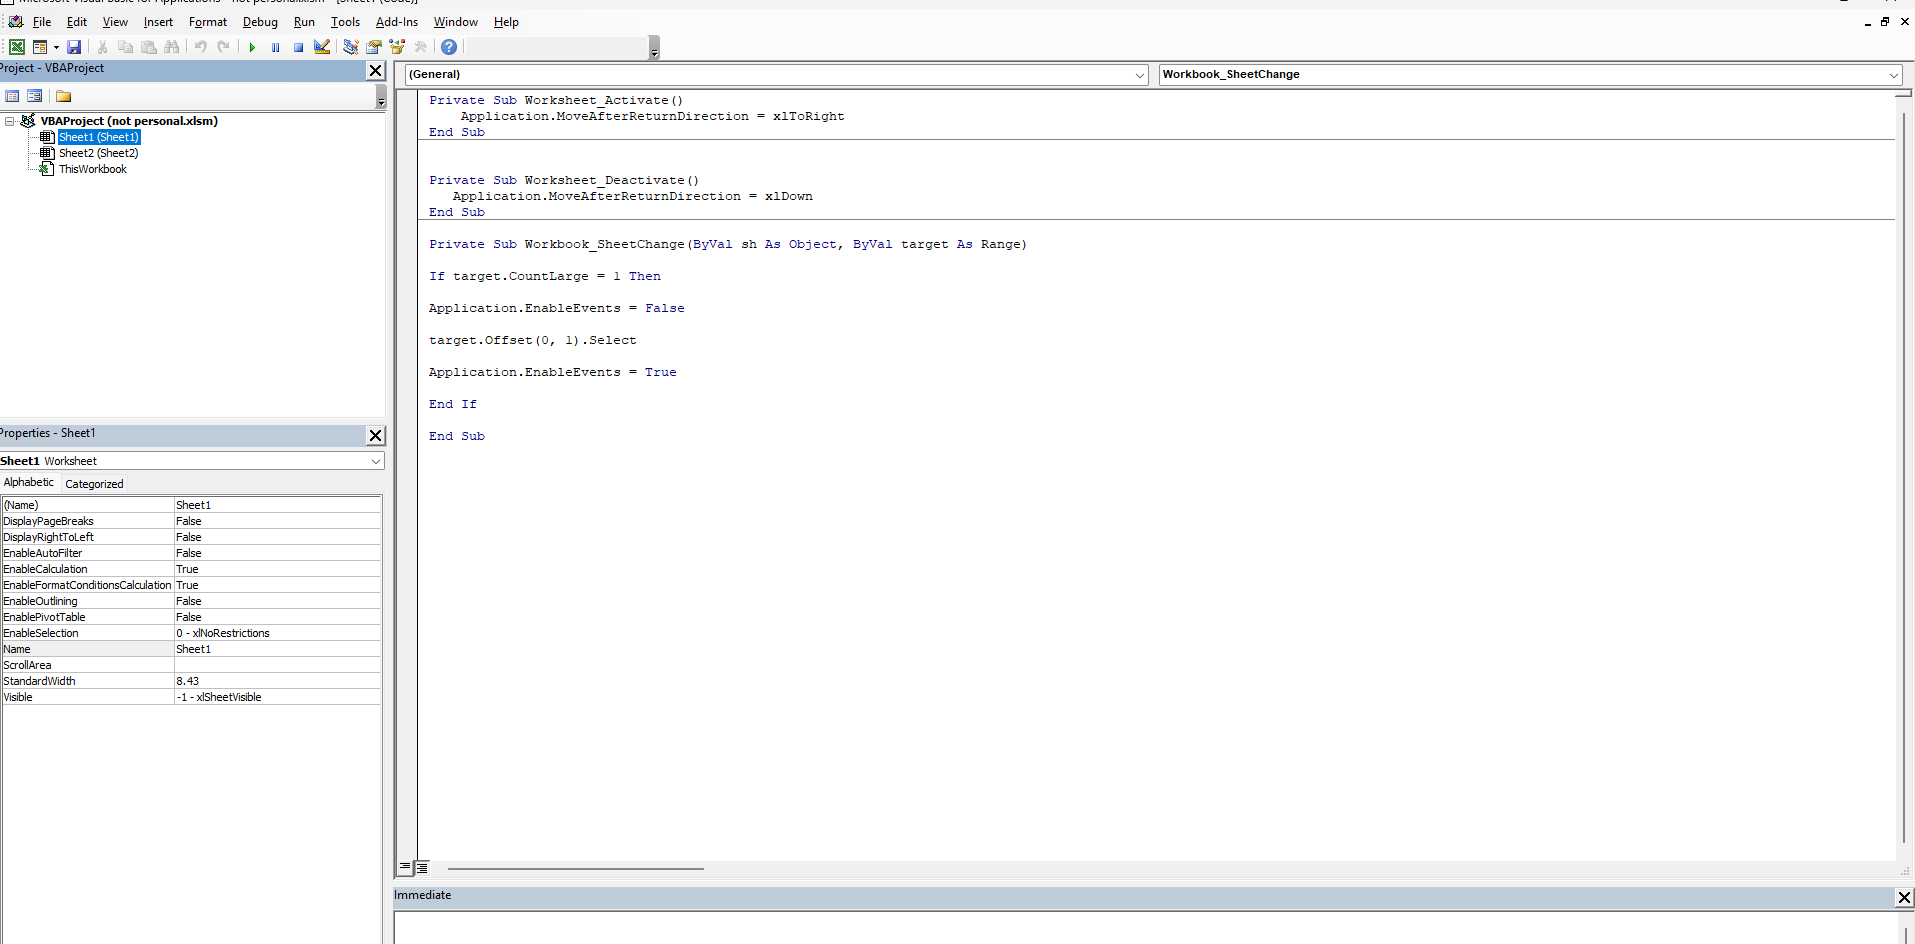Run the macro with the green play icon
The width and height of the screenshot is (1915, 944).
252,47
